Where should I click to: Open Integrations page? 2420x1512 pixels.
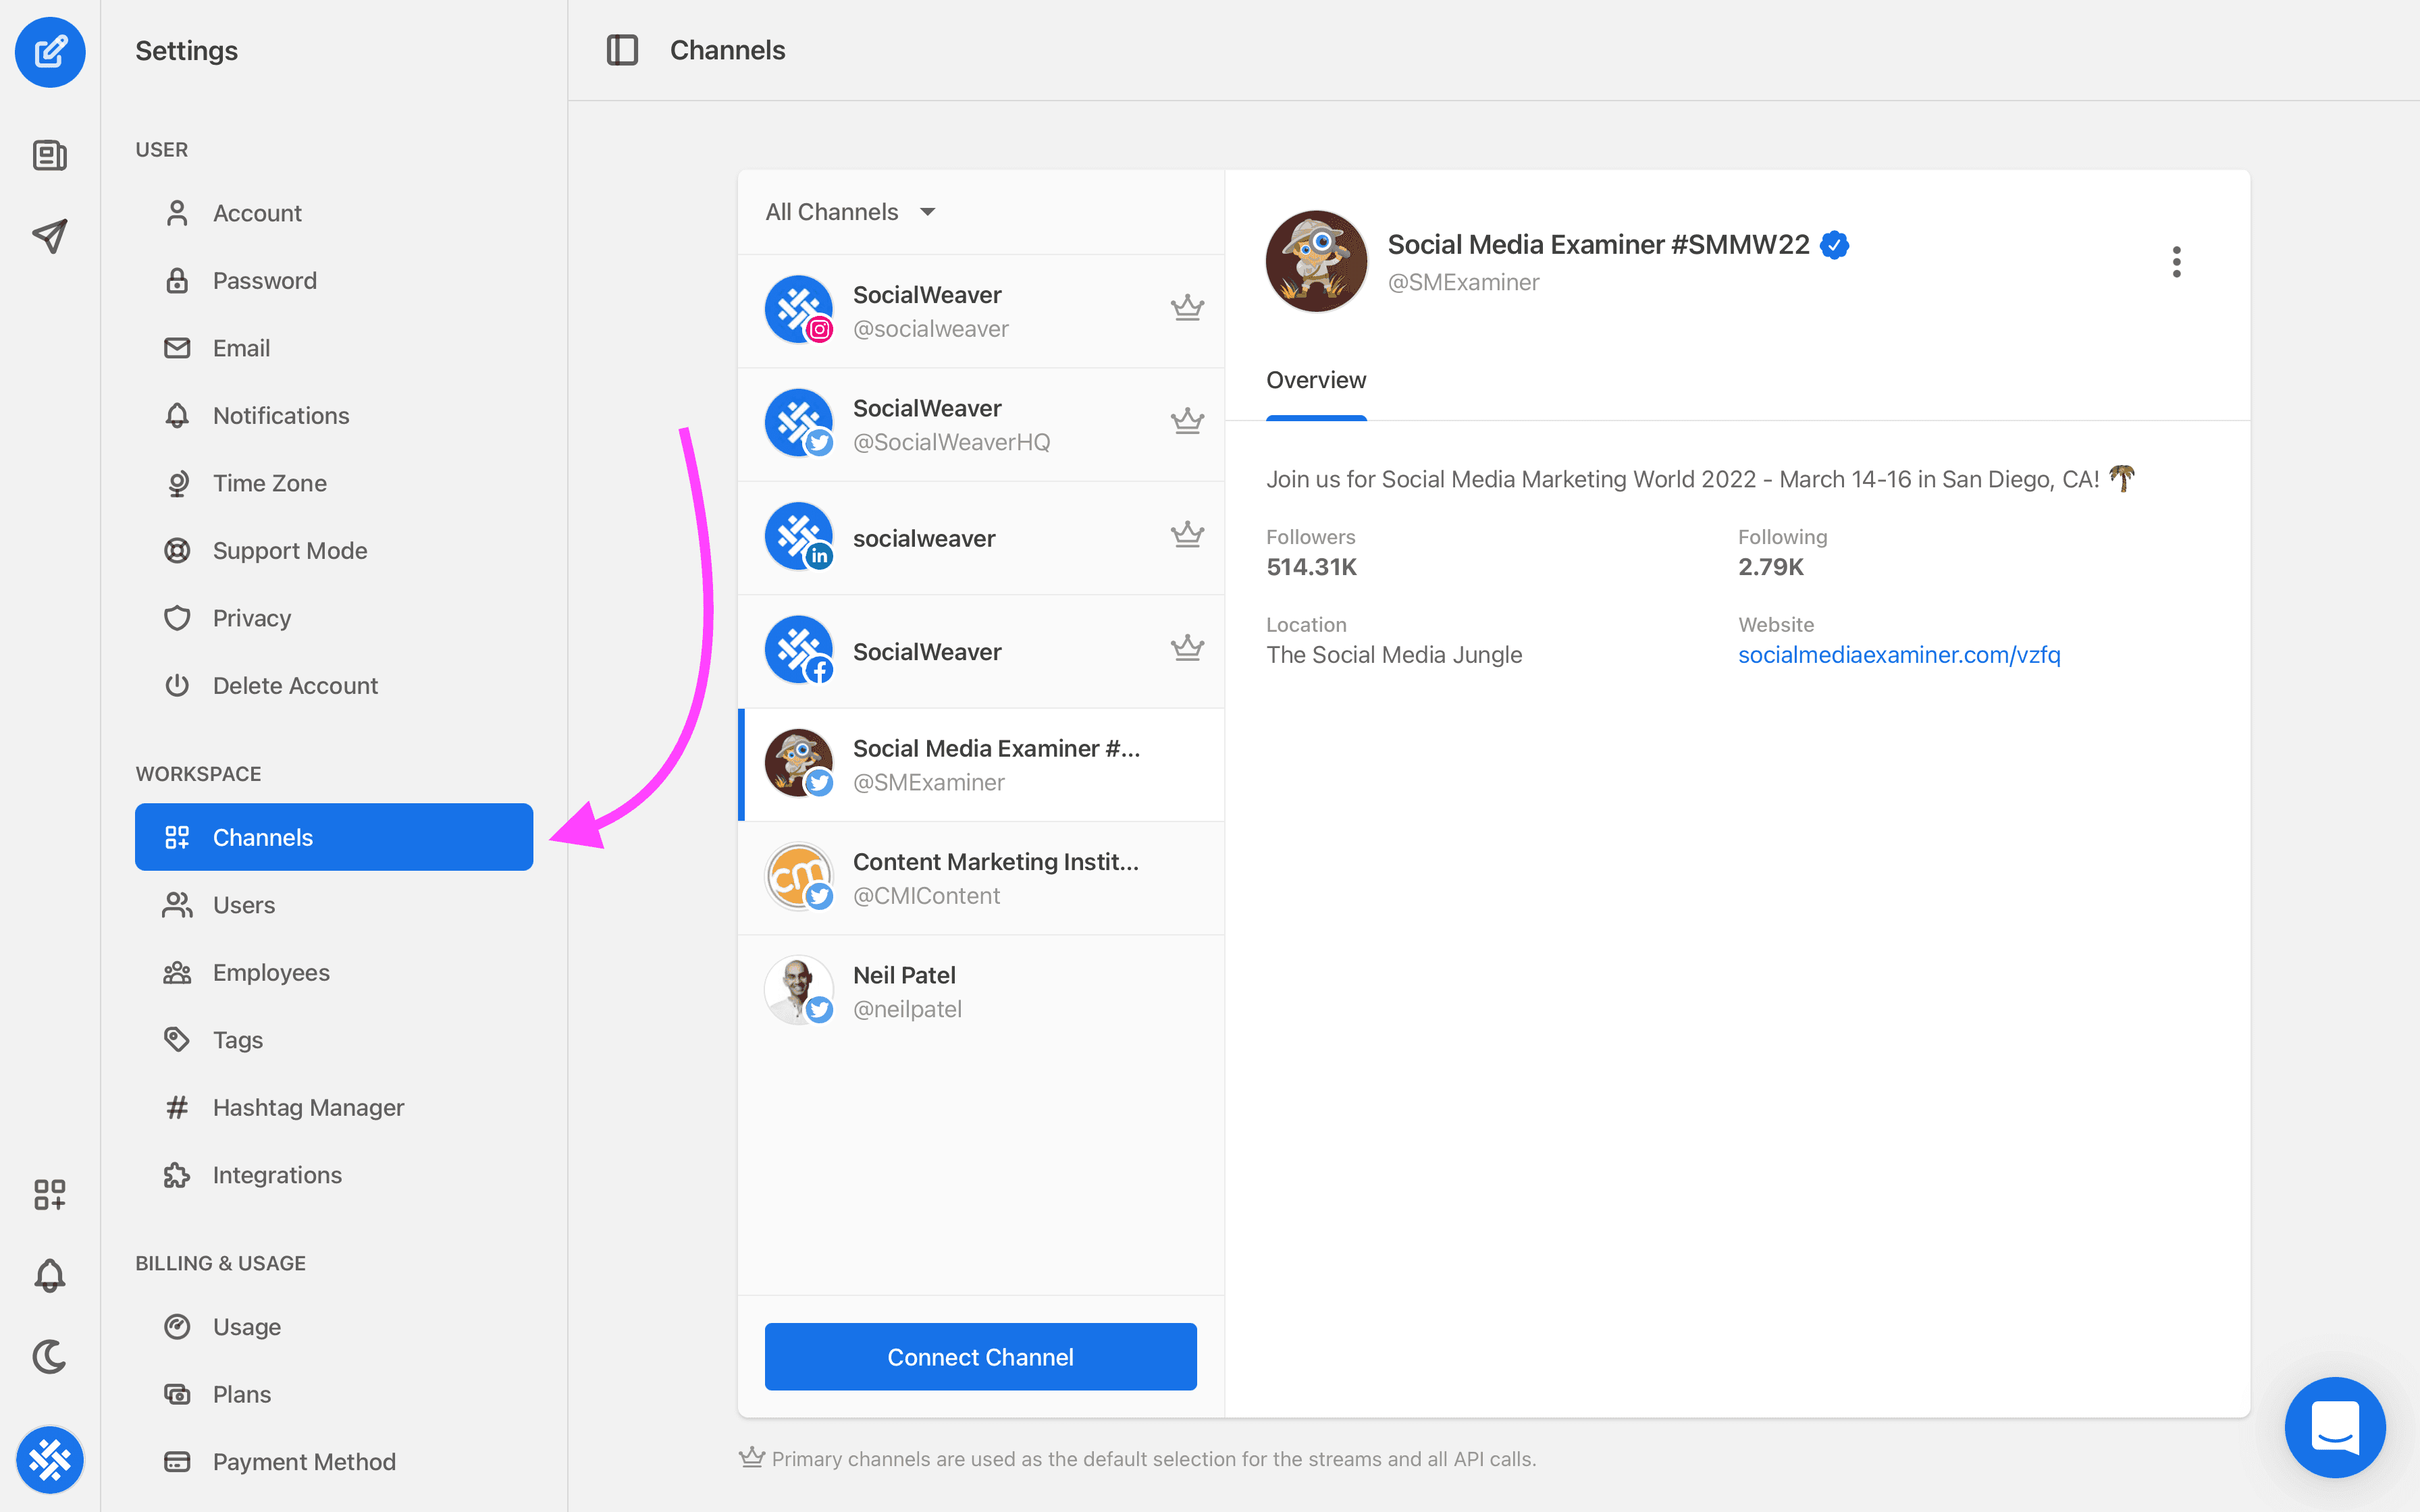click(x=334, y=1175)
